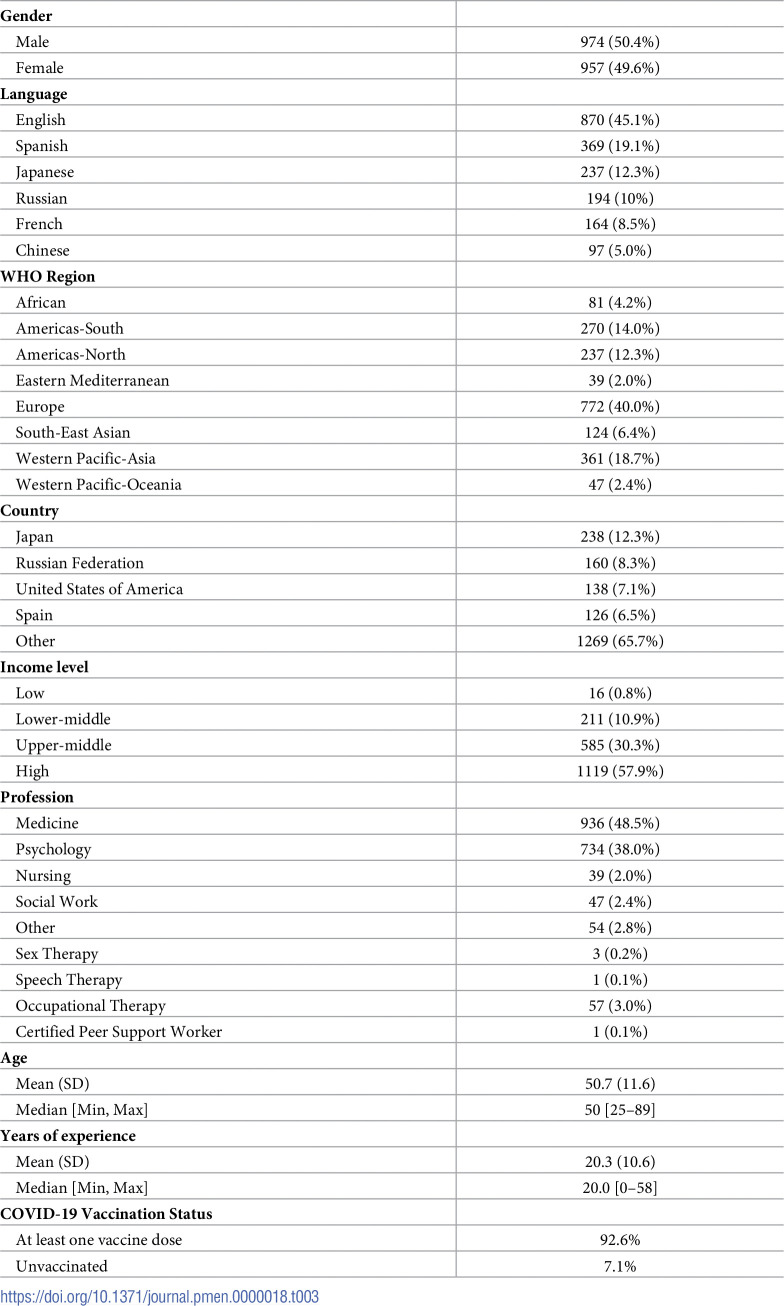This screenshot has height=1306, width=784.
Task: Click the Median value 20.0 [0–58]
Action: tap(619, 1187)
